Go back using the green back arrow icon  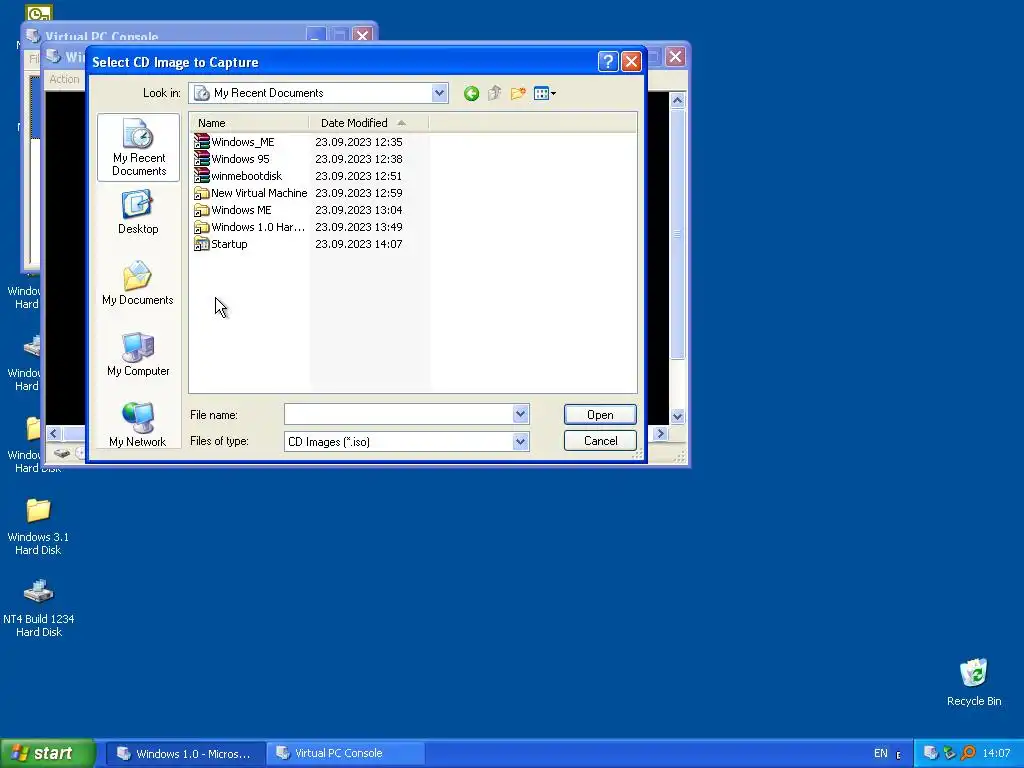pos(471,93)
